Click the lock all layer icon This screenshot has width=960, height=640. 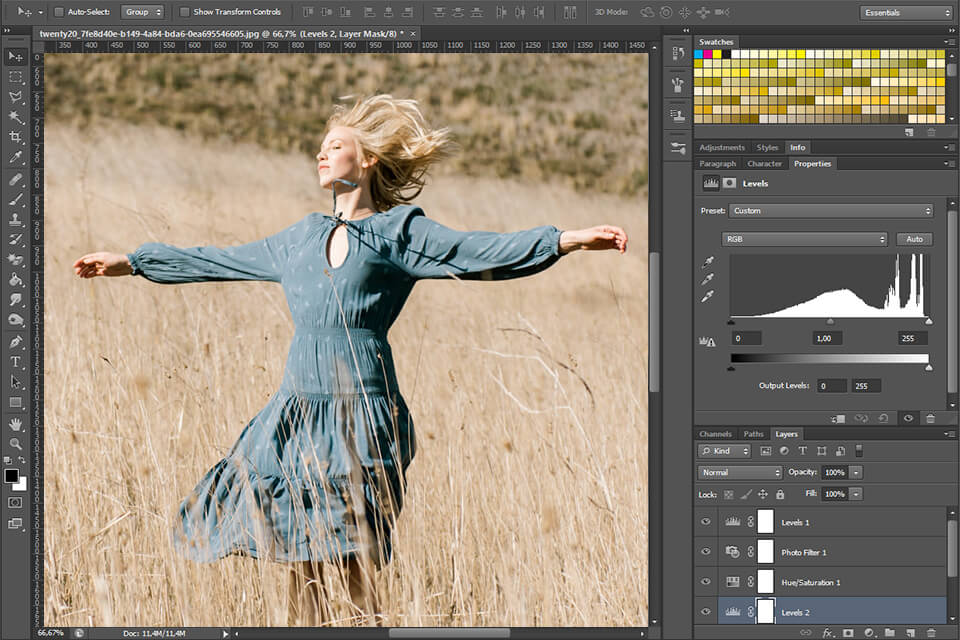(x=781, y=494)
